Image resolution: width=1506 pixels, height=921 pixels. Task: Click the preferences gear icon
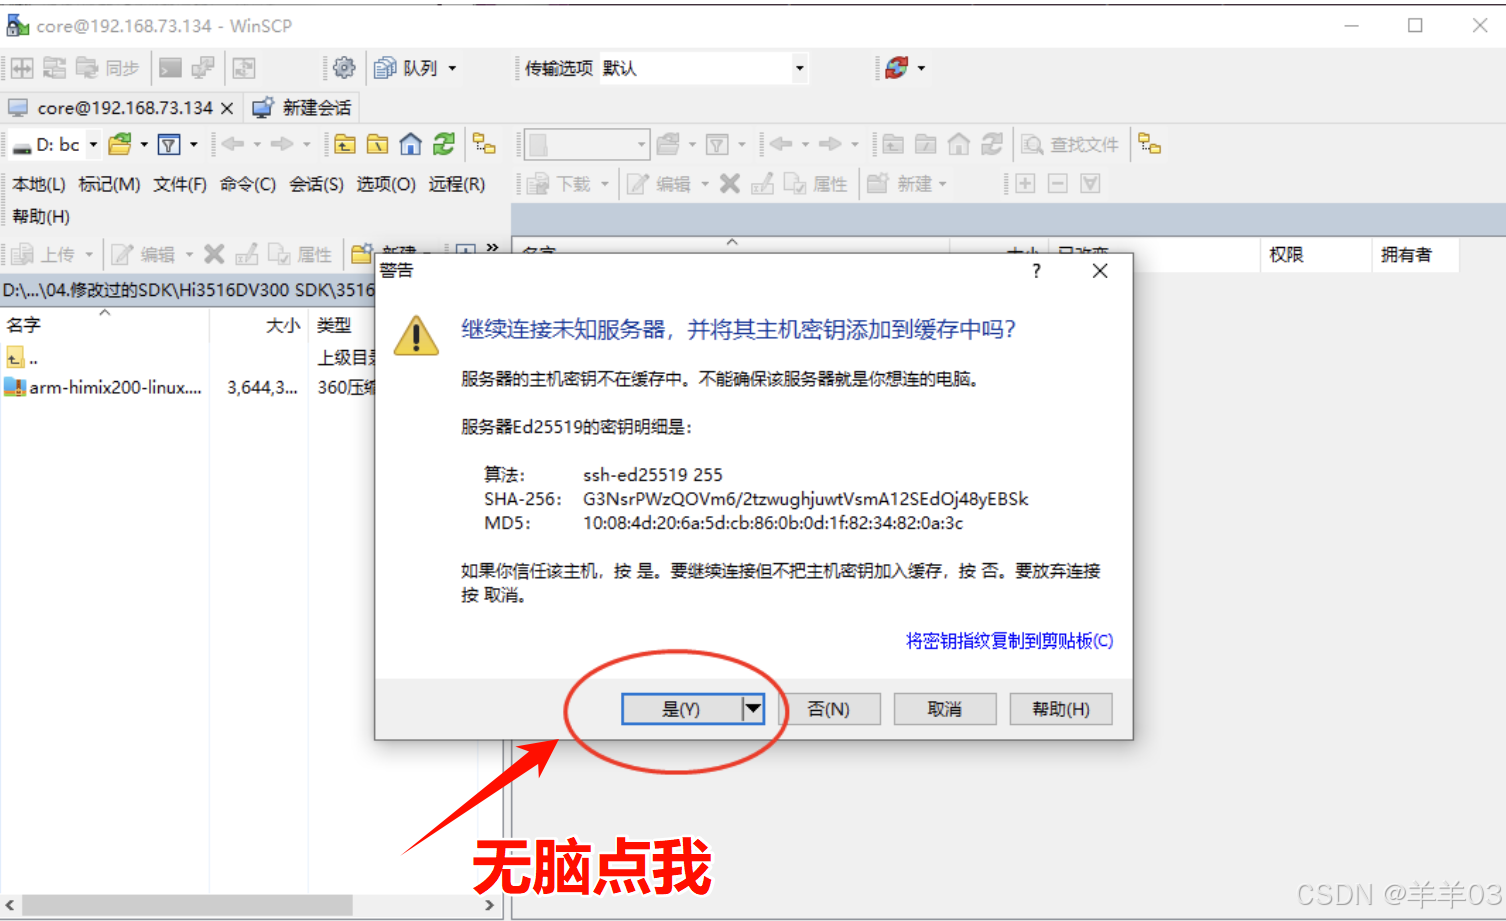(344, 68)
